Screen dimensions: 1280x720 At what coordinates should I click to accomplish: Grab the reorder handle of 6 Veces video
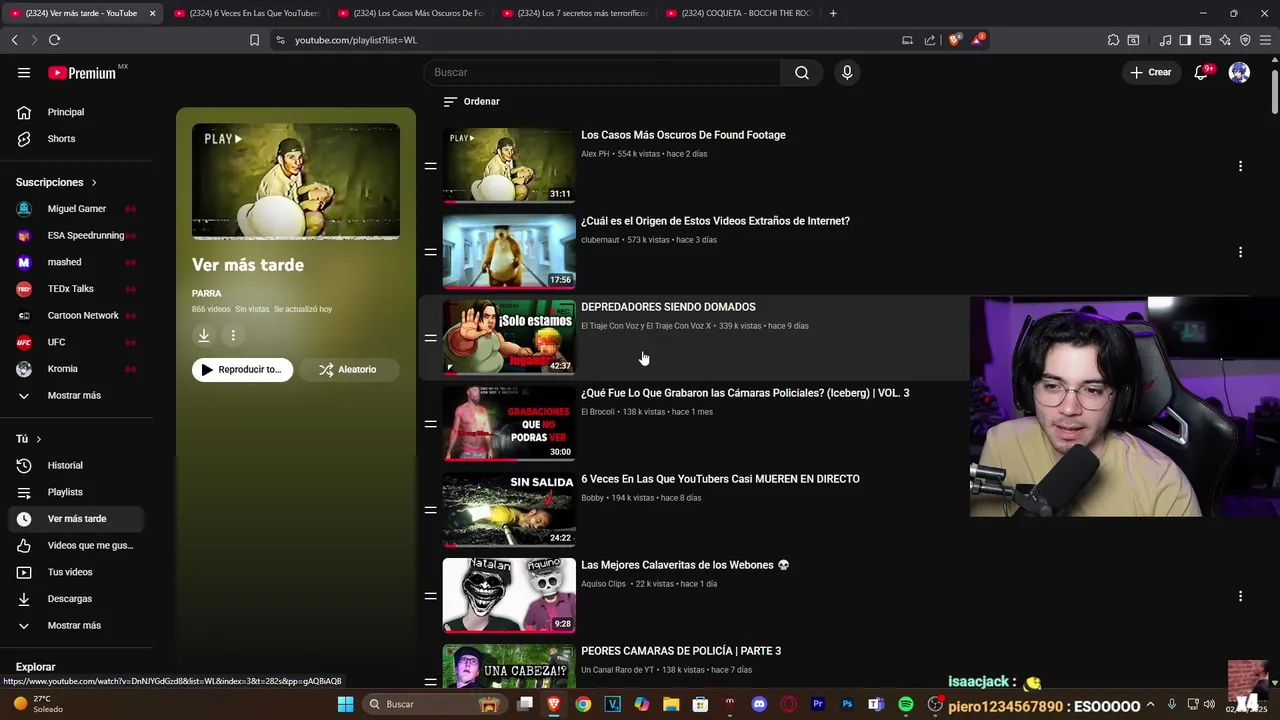click(x=430, y=510)
